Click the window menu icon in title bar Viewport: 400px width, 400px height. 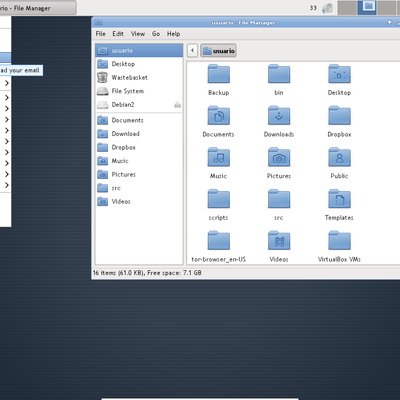(x=98, y=23)
